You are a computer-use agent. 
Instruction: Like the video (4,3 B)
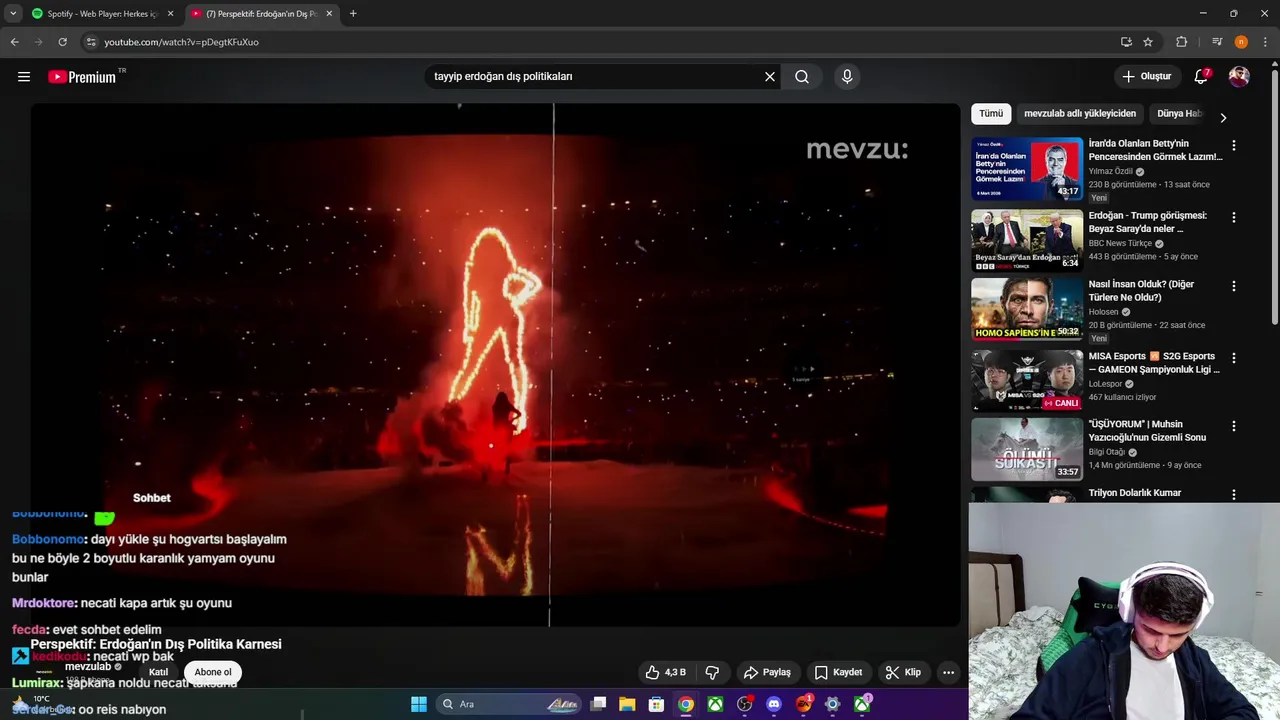coord(666,672)
